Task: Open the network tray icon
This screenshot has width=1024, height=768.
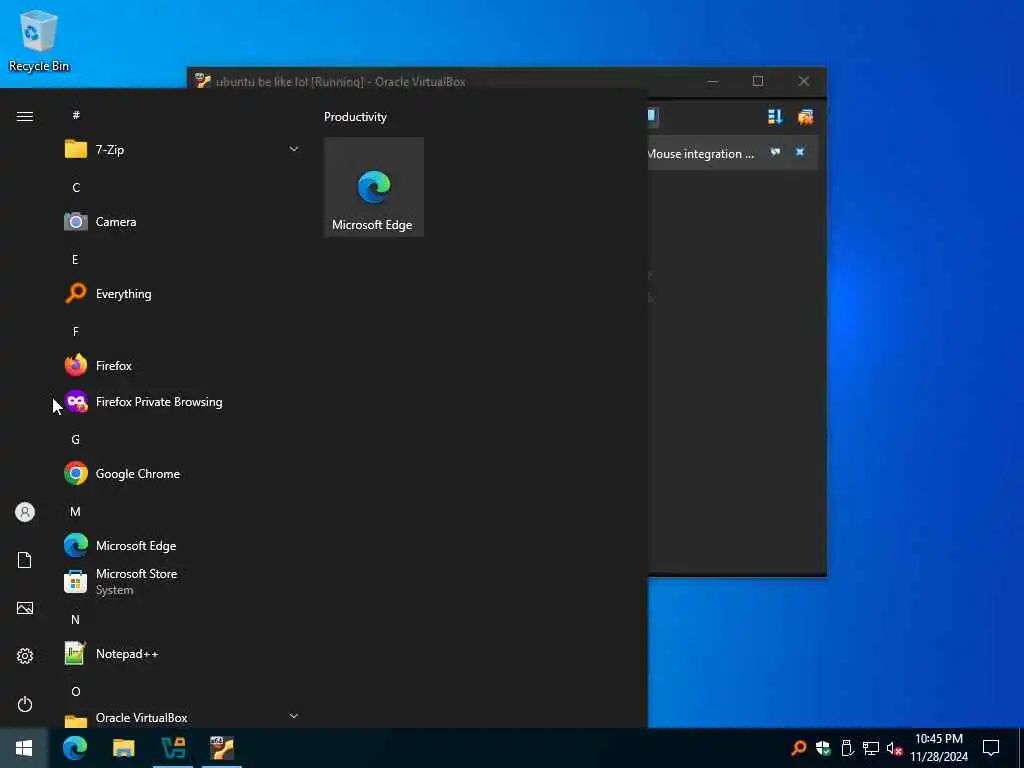Action: [871, 748]
